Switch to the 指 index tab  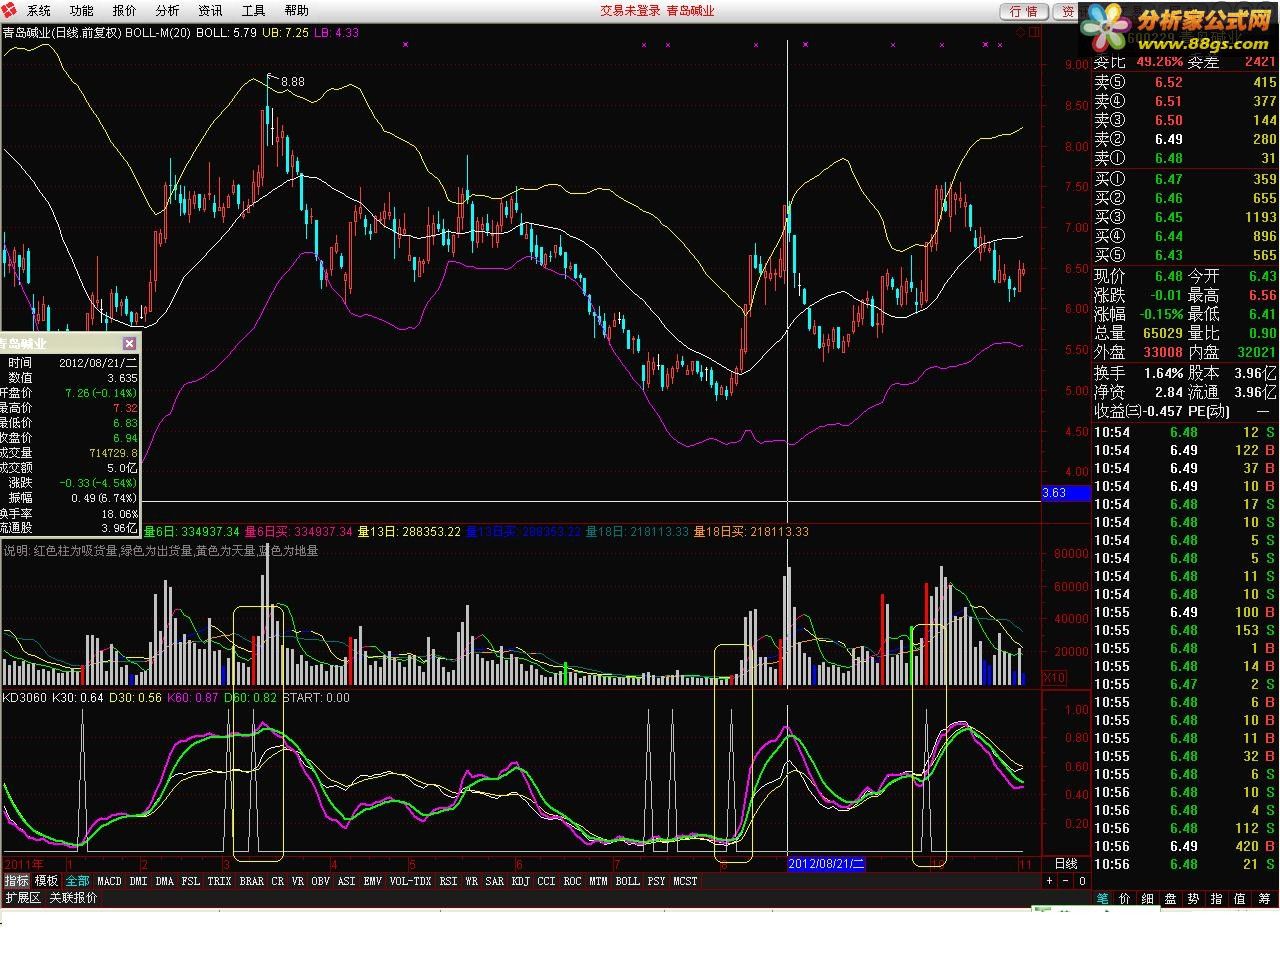pos(1217,899)
